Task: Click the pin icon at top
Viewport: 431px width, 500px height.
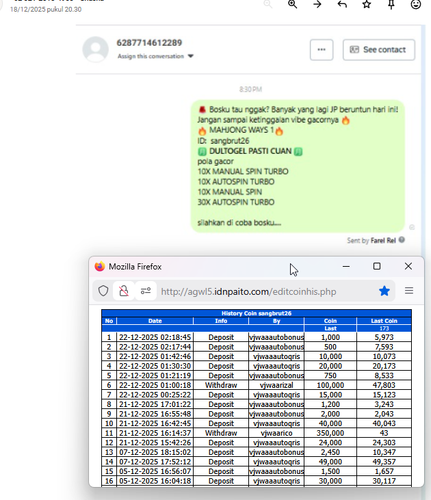Action: [391, 4]
